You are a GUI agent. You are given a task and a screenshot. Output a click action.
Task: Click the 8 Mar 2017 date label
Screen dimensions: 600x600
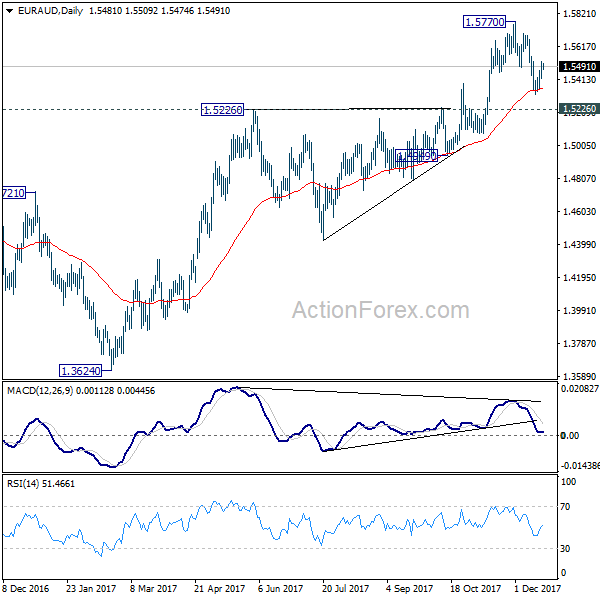click(153, 588)
